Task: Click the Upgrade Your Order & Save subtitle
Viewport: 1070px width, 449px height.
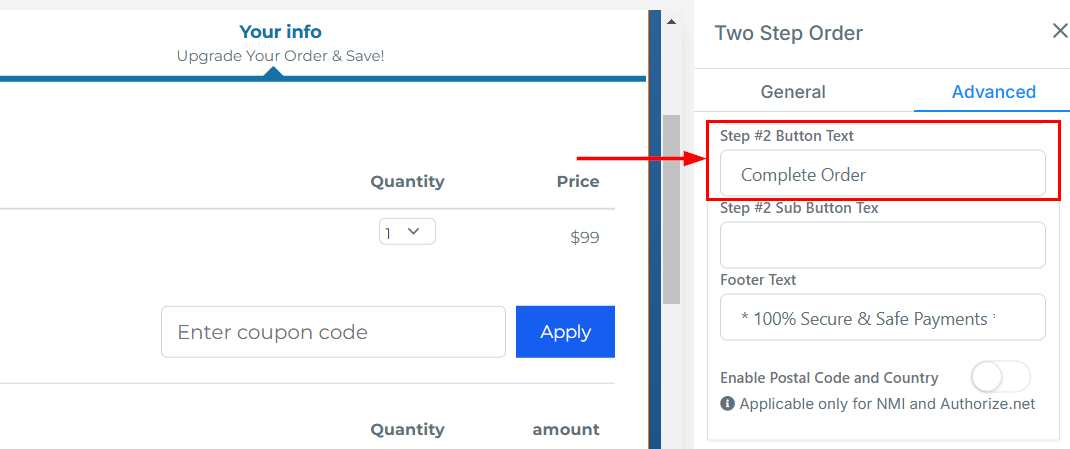Action: coord(280,56)
